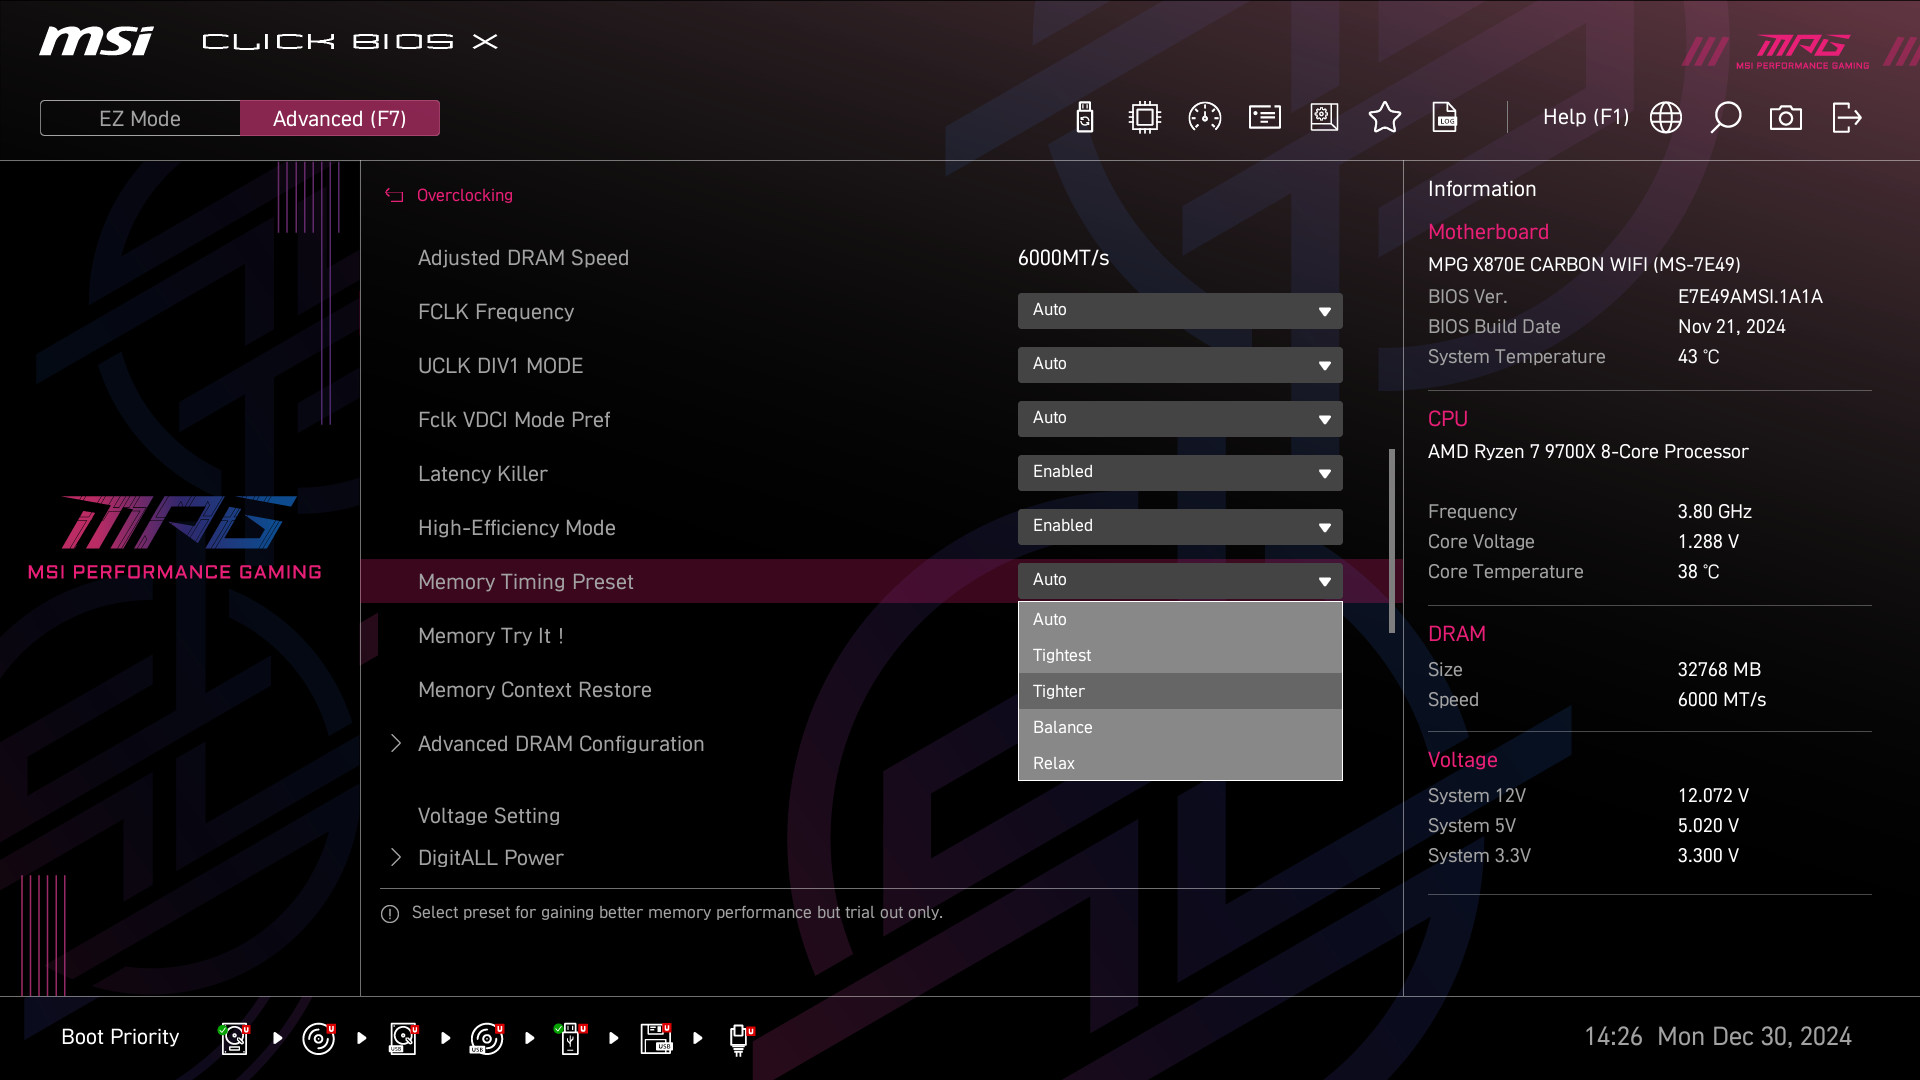
Task: Click BIOS version value E7E49AMSI.1A1A
Action: click(x=1750, y=297)
